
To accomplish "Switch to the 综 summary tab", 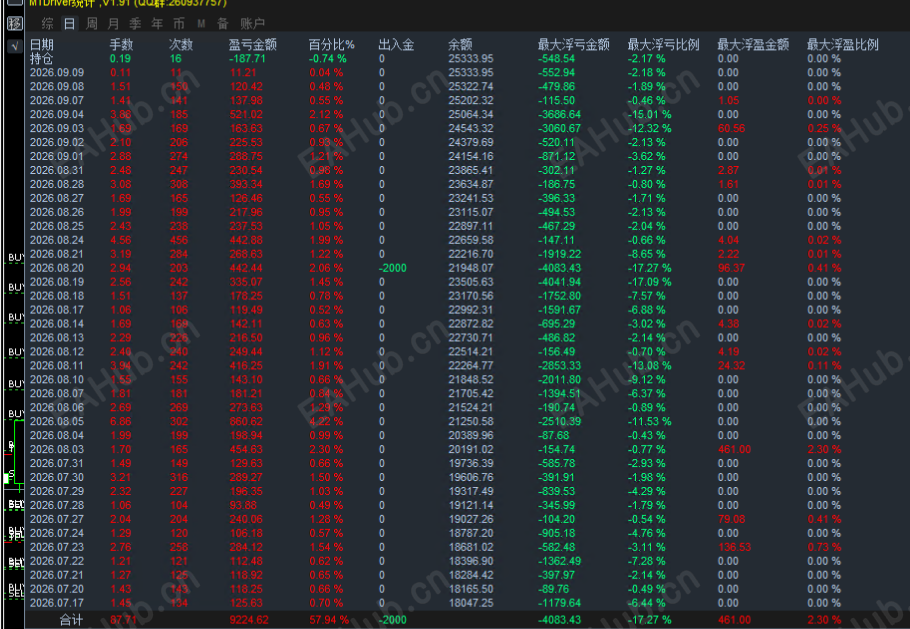I will point(48,24).
